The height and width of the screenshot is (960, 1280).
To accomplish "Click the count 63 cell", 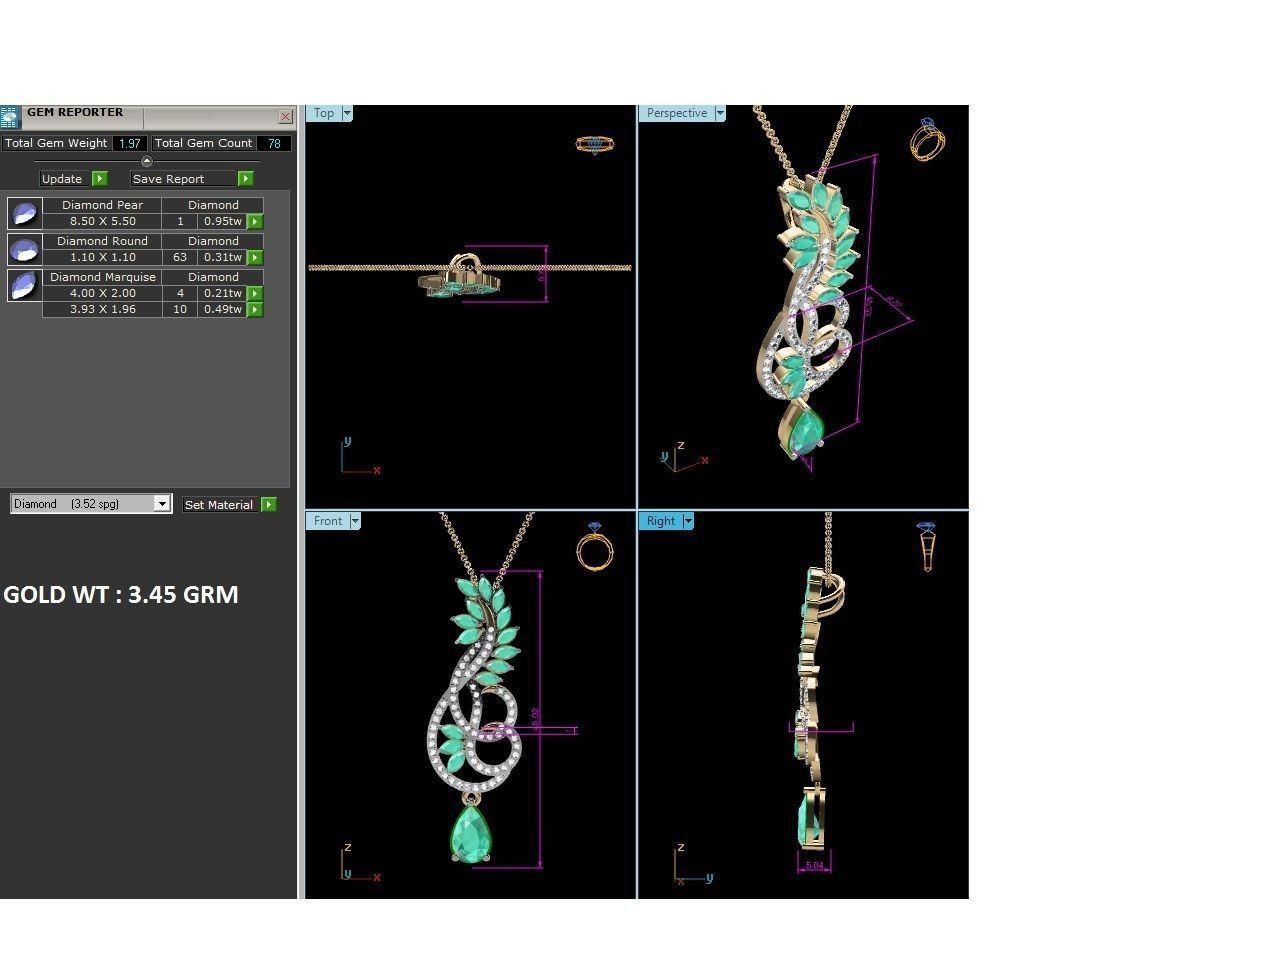I will [180, 257].
